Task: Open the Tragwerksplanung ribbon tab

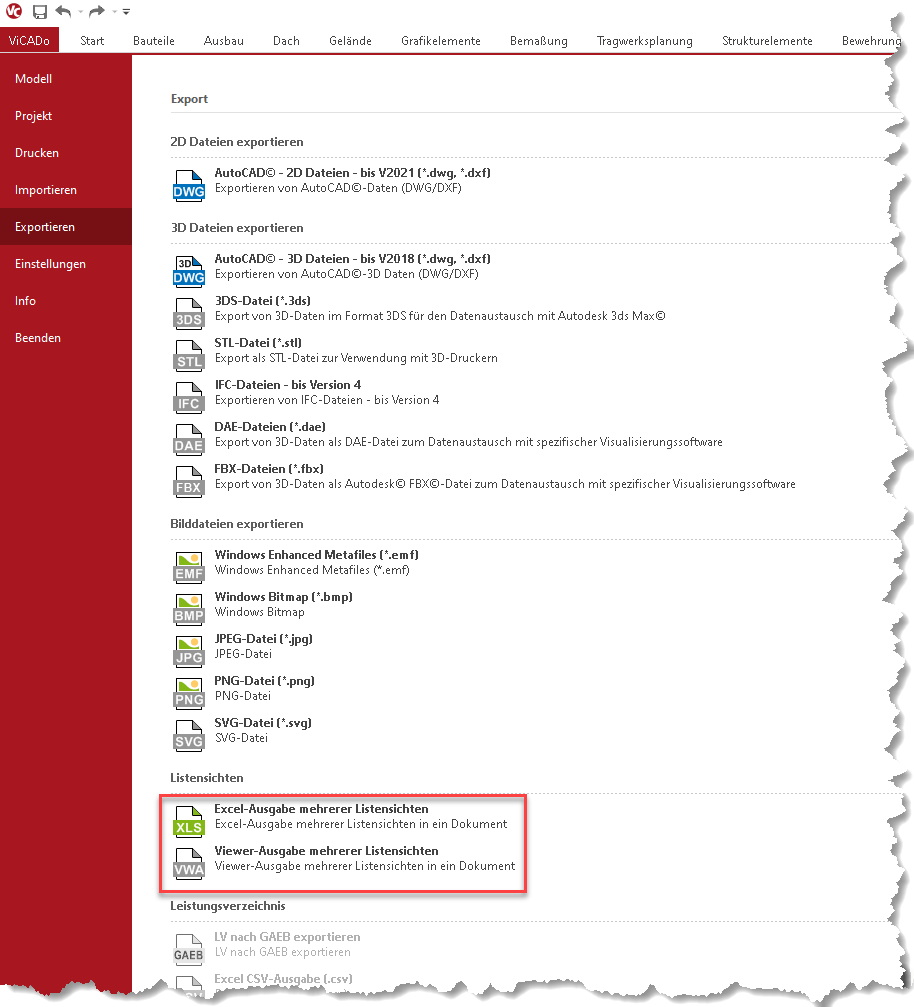Action: (x=644, y=40)
